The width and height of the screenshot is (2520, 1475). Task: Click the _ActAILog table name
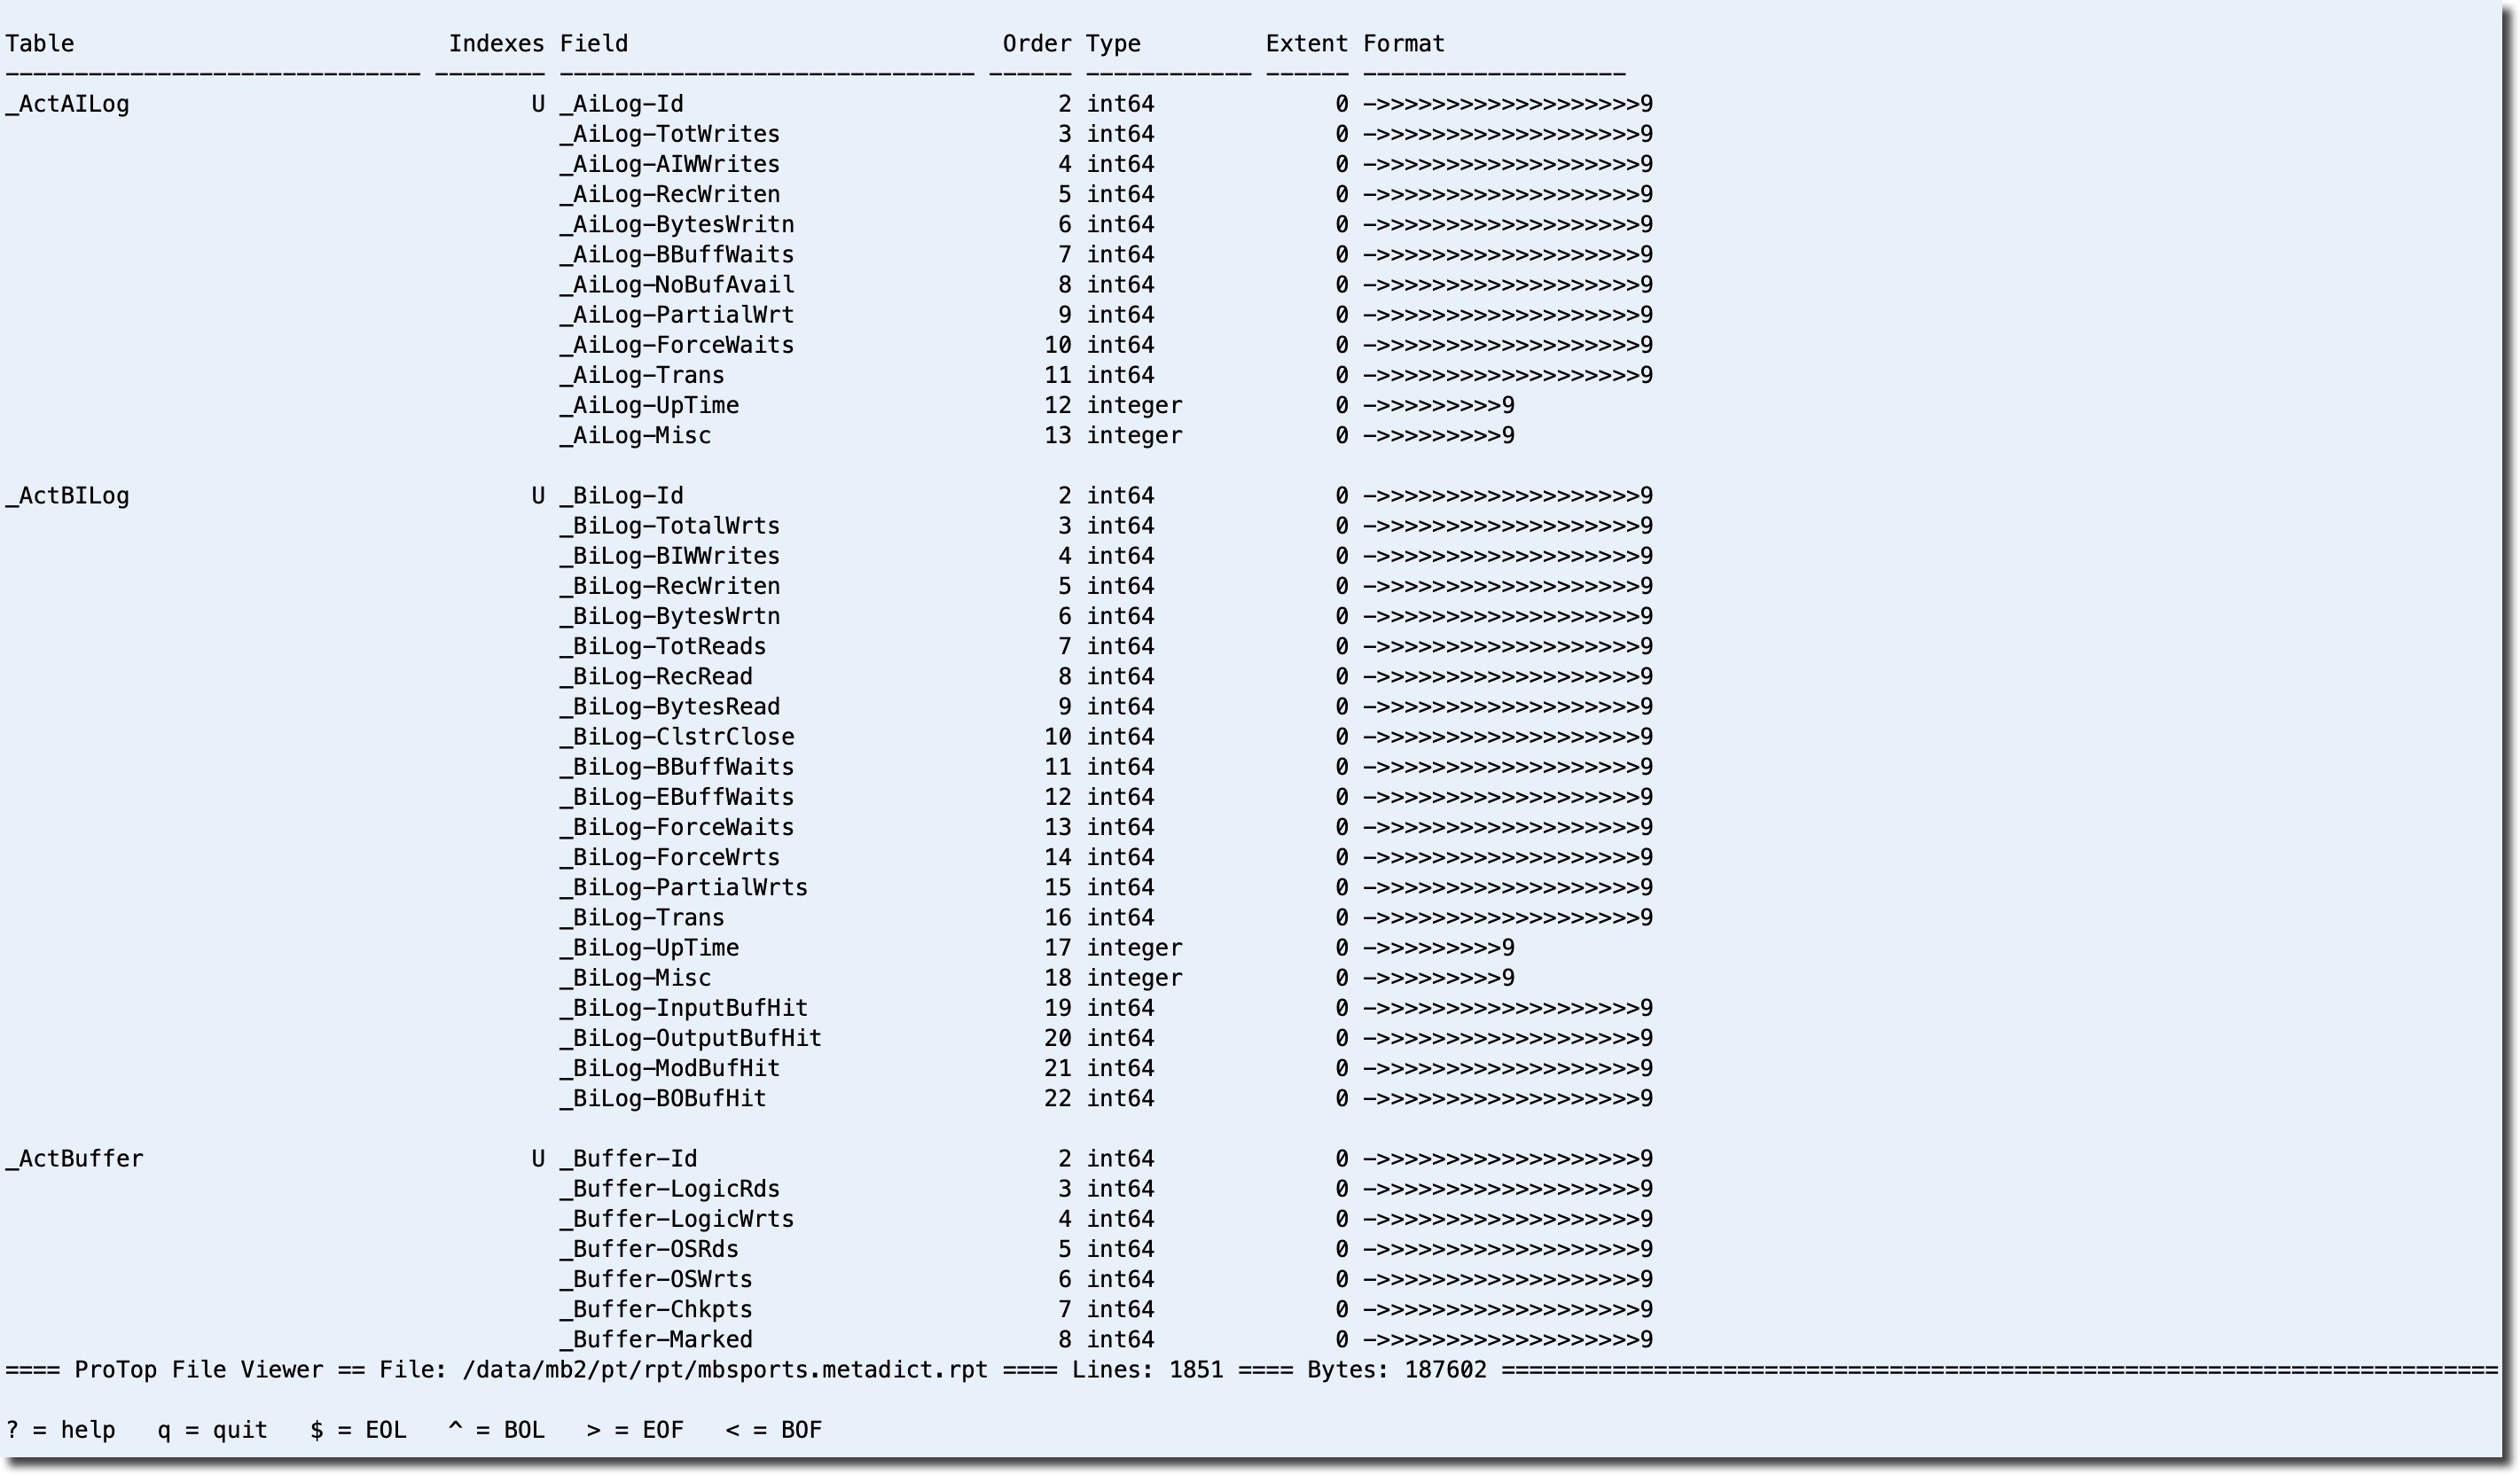coord(67,104)
